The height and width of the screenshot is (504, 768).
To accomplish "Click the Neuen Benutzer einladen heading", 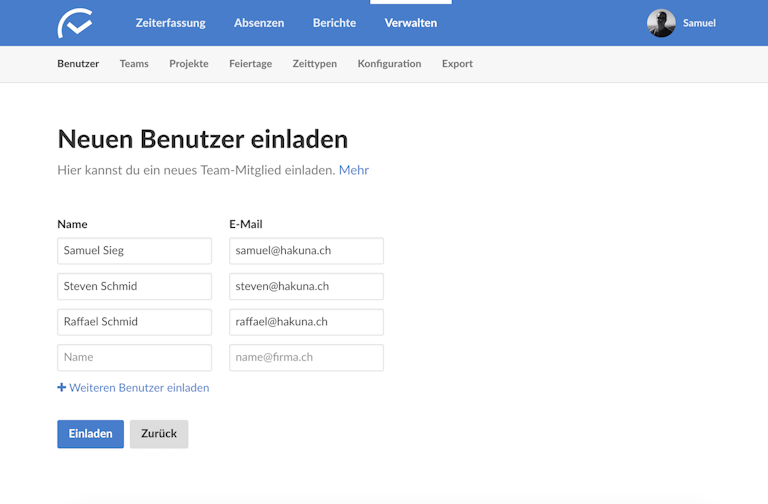I will [x=203, y=139].
